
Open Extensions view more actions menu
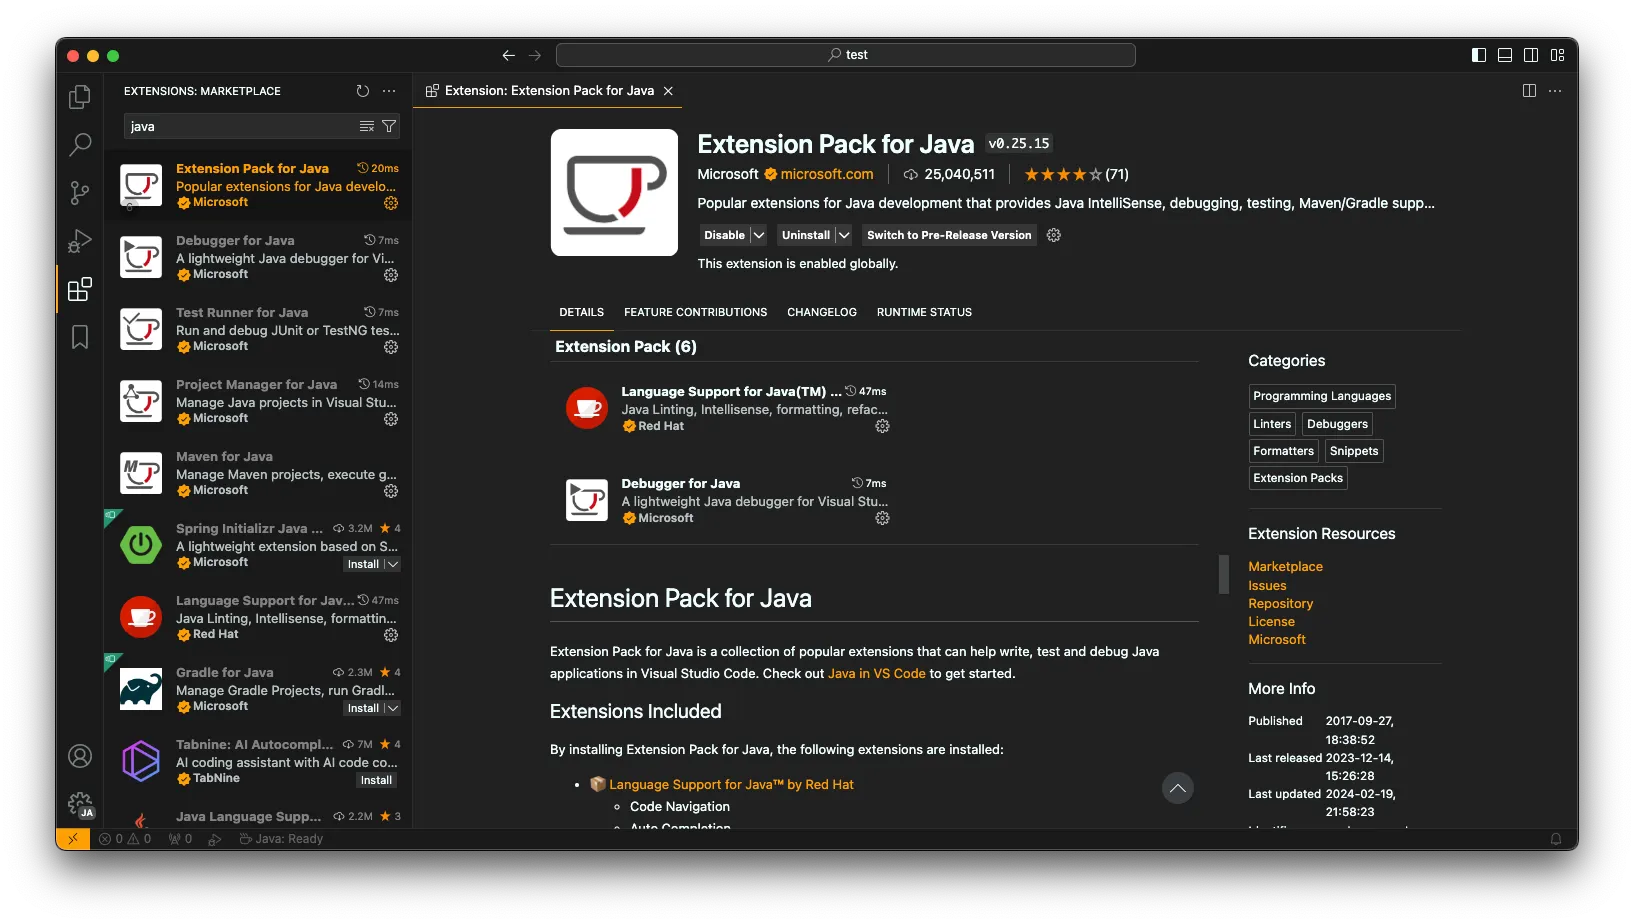389,91
